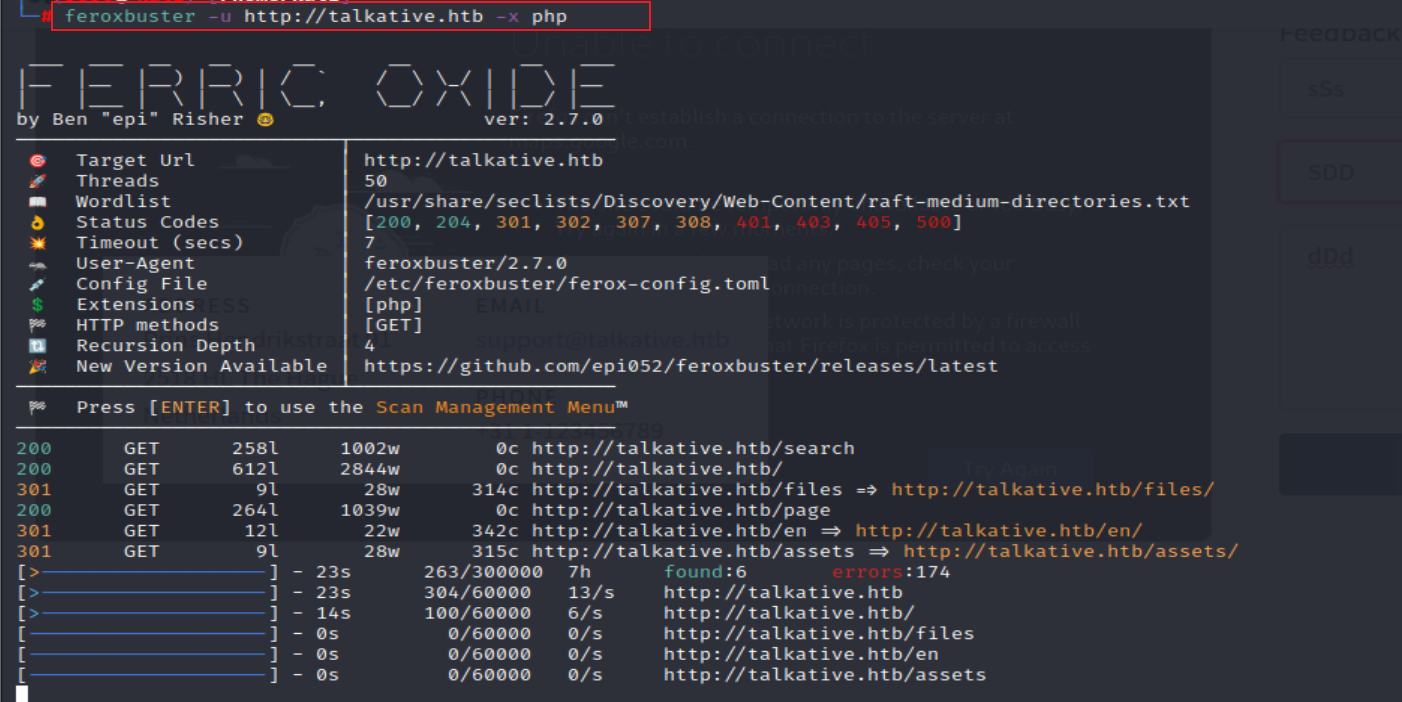Image resolution: width=1402 pixels, height=702 pixels.
Task: Click the target emoji beside Target Url
Action: 38,160
